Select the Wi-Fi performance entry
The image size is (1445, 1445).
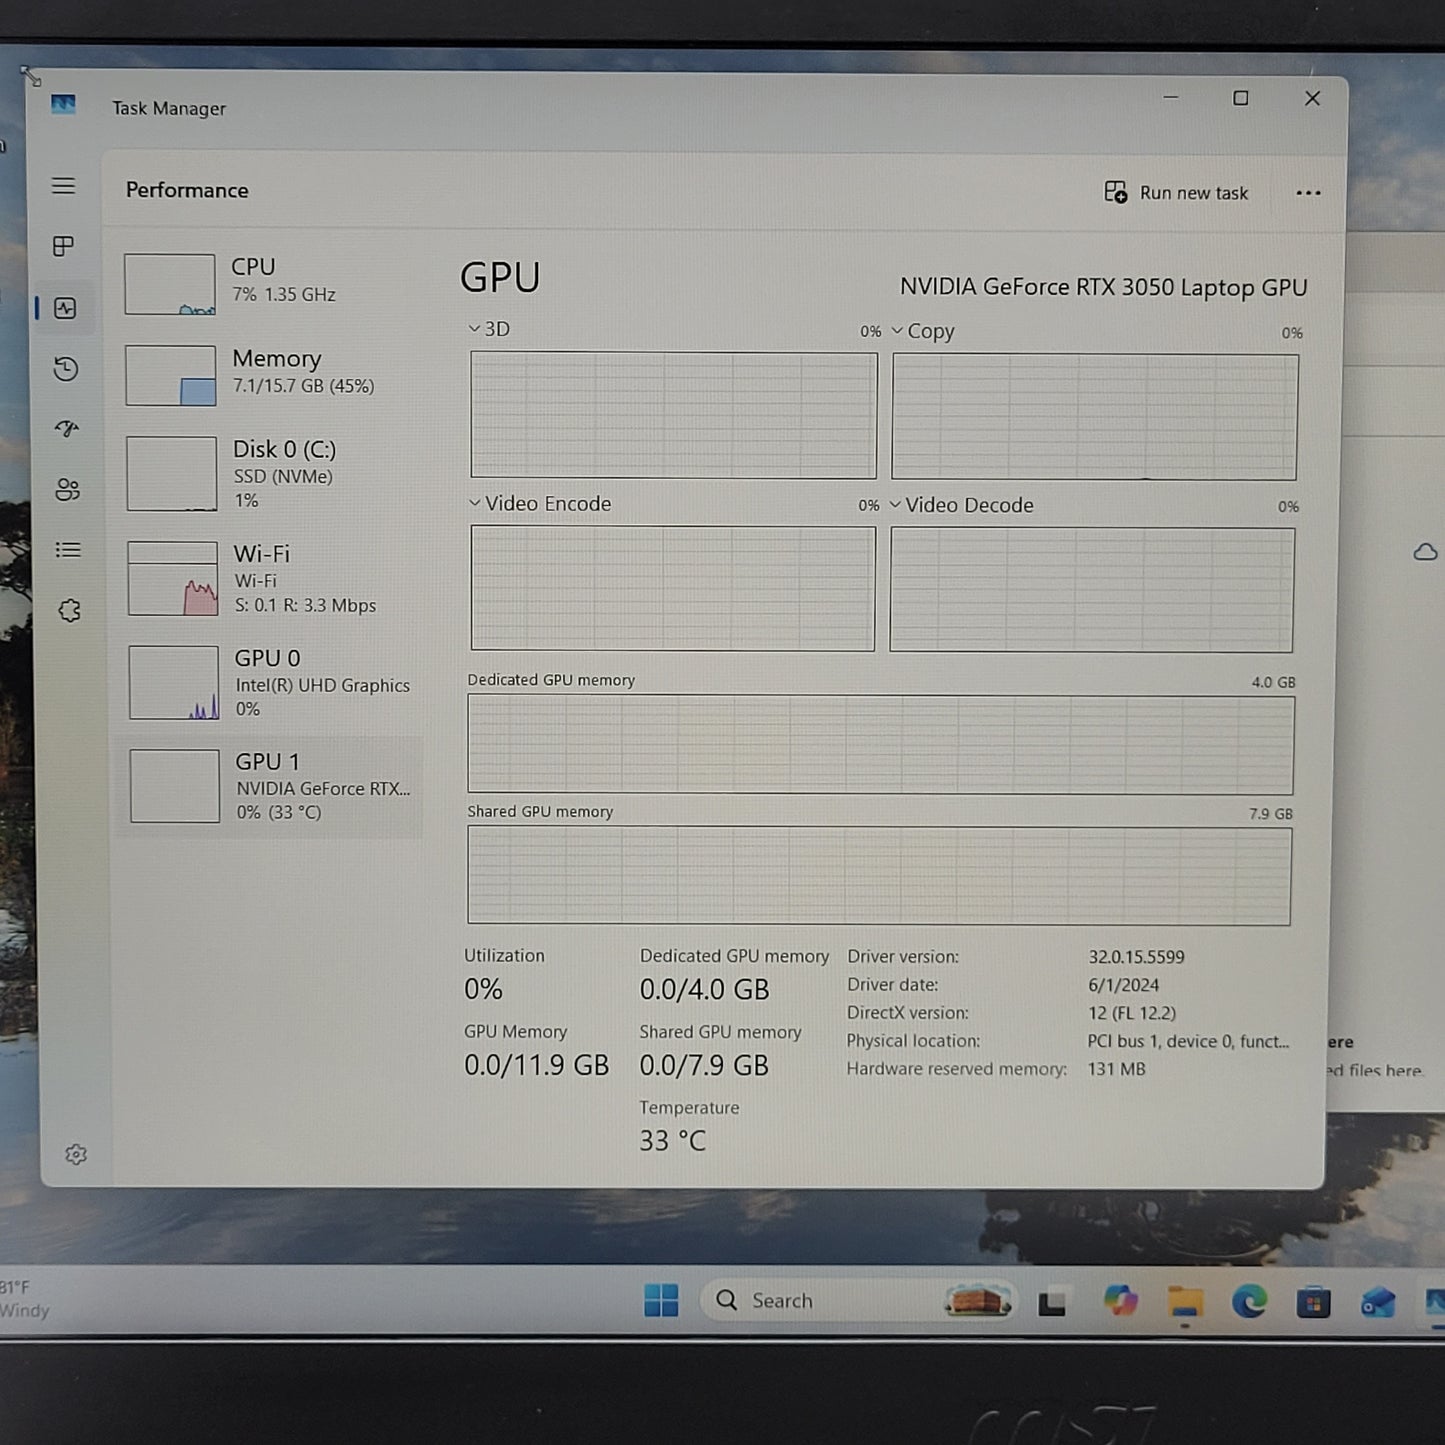[x=271, y=578]
